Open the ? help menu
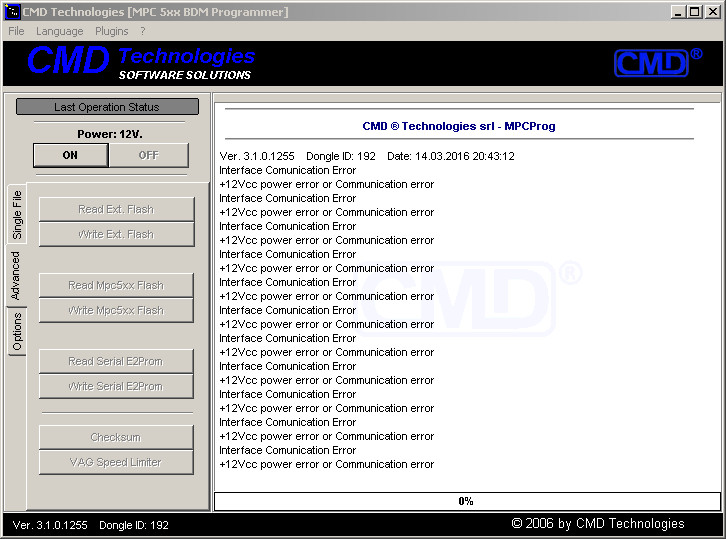 [143, 31]
